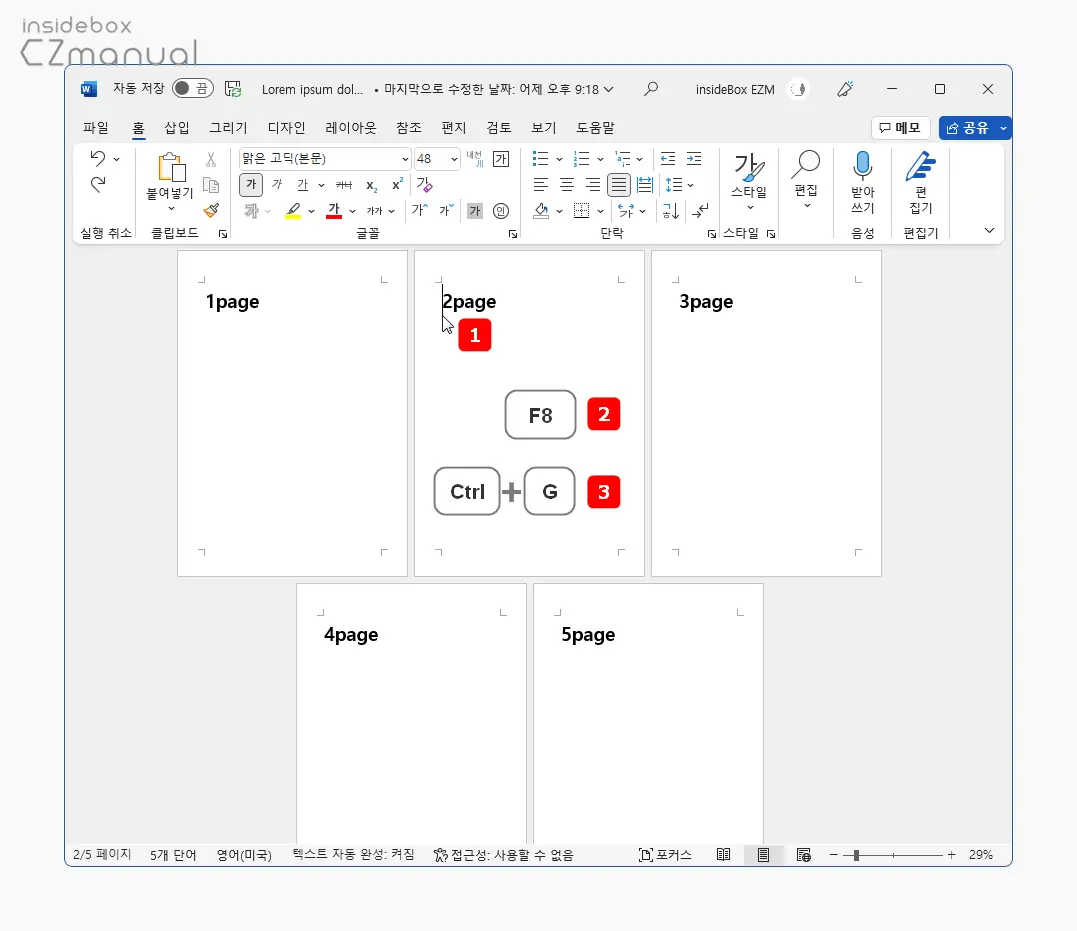
Task: Click 접근성: 사용할 수 없음 status
Action: click(503, 855)
